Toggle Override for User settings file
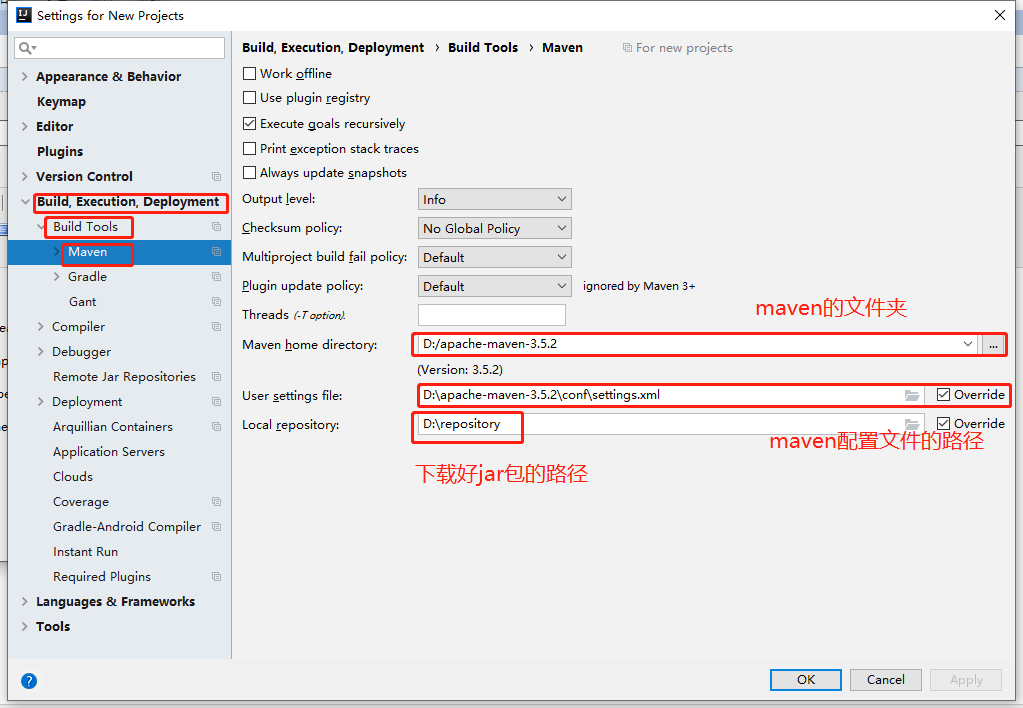This screenshot has height=708, width=1023. (x=943, y=395)
